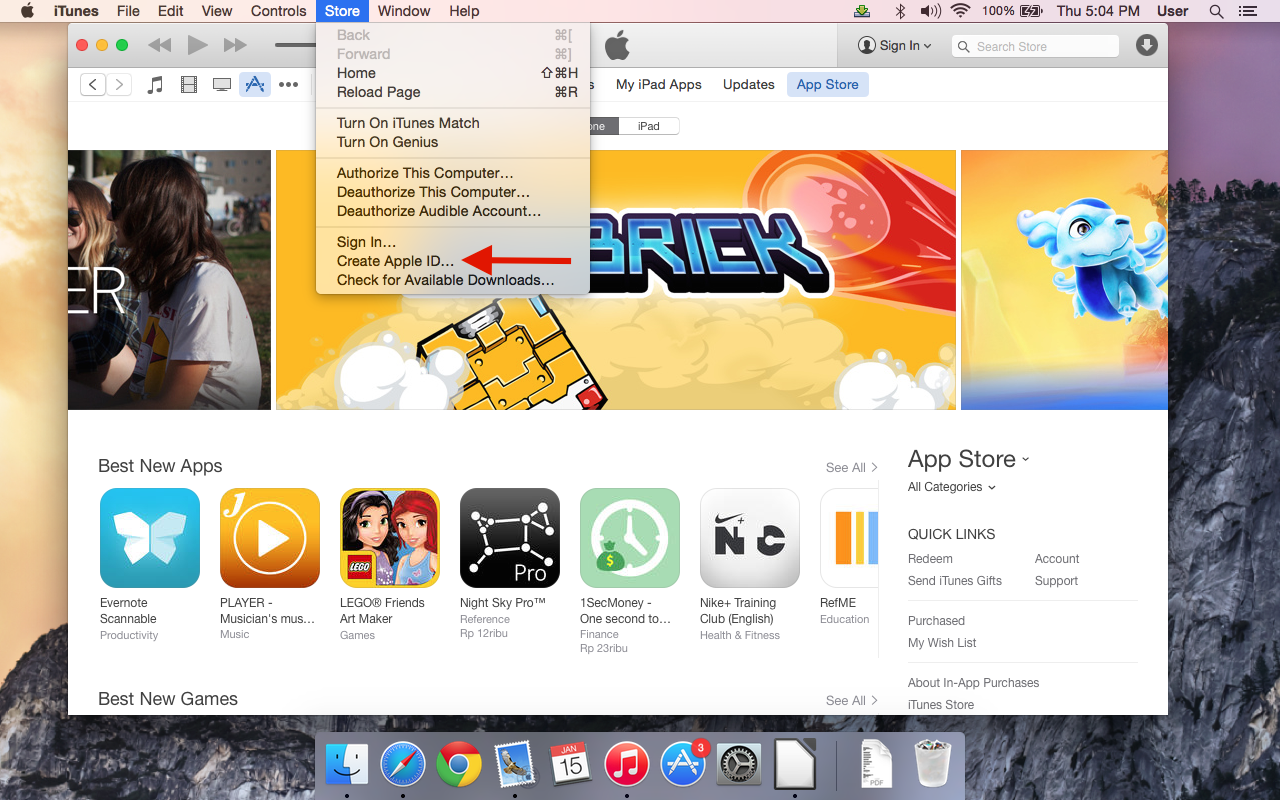Choose Create Apple ID menu item
Screen dimensions: 1280x800
395,261
